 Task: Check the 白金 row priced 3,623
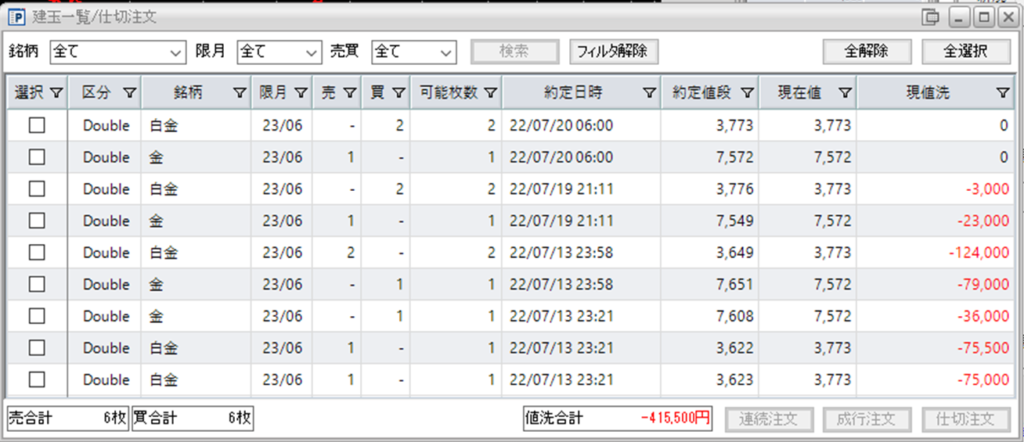[x=37, y=379]
